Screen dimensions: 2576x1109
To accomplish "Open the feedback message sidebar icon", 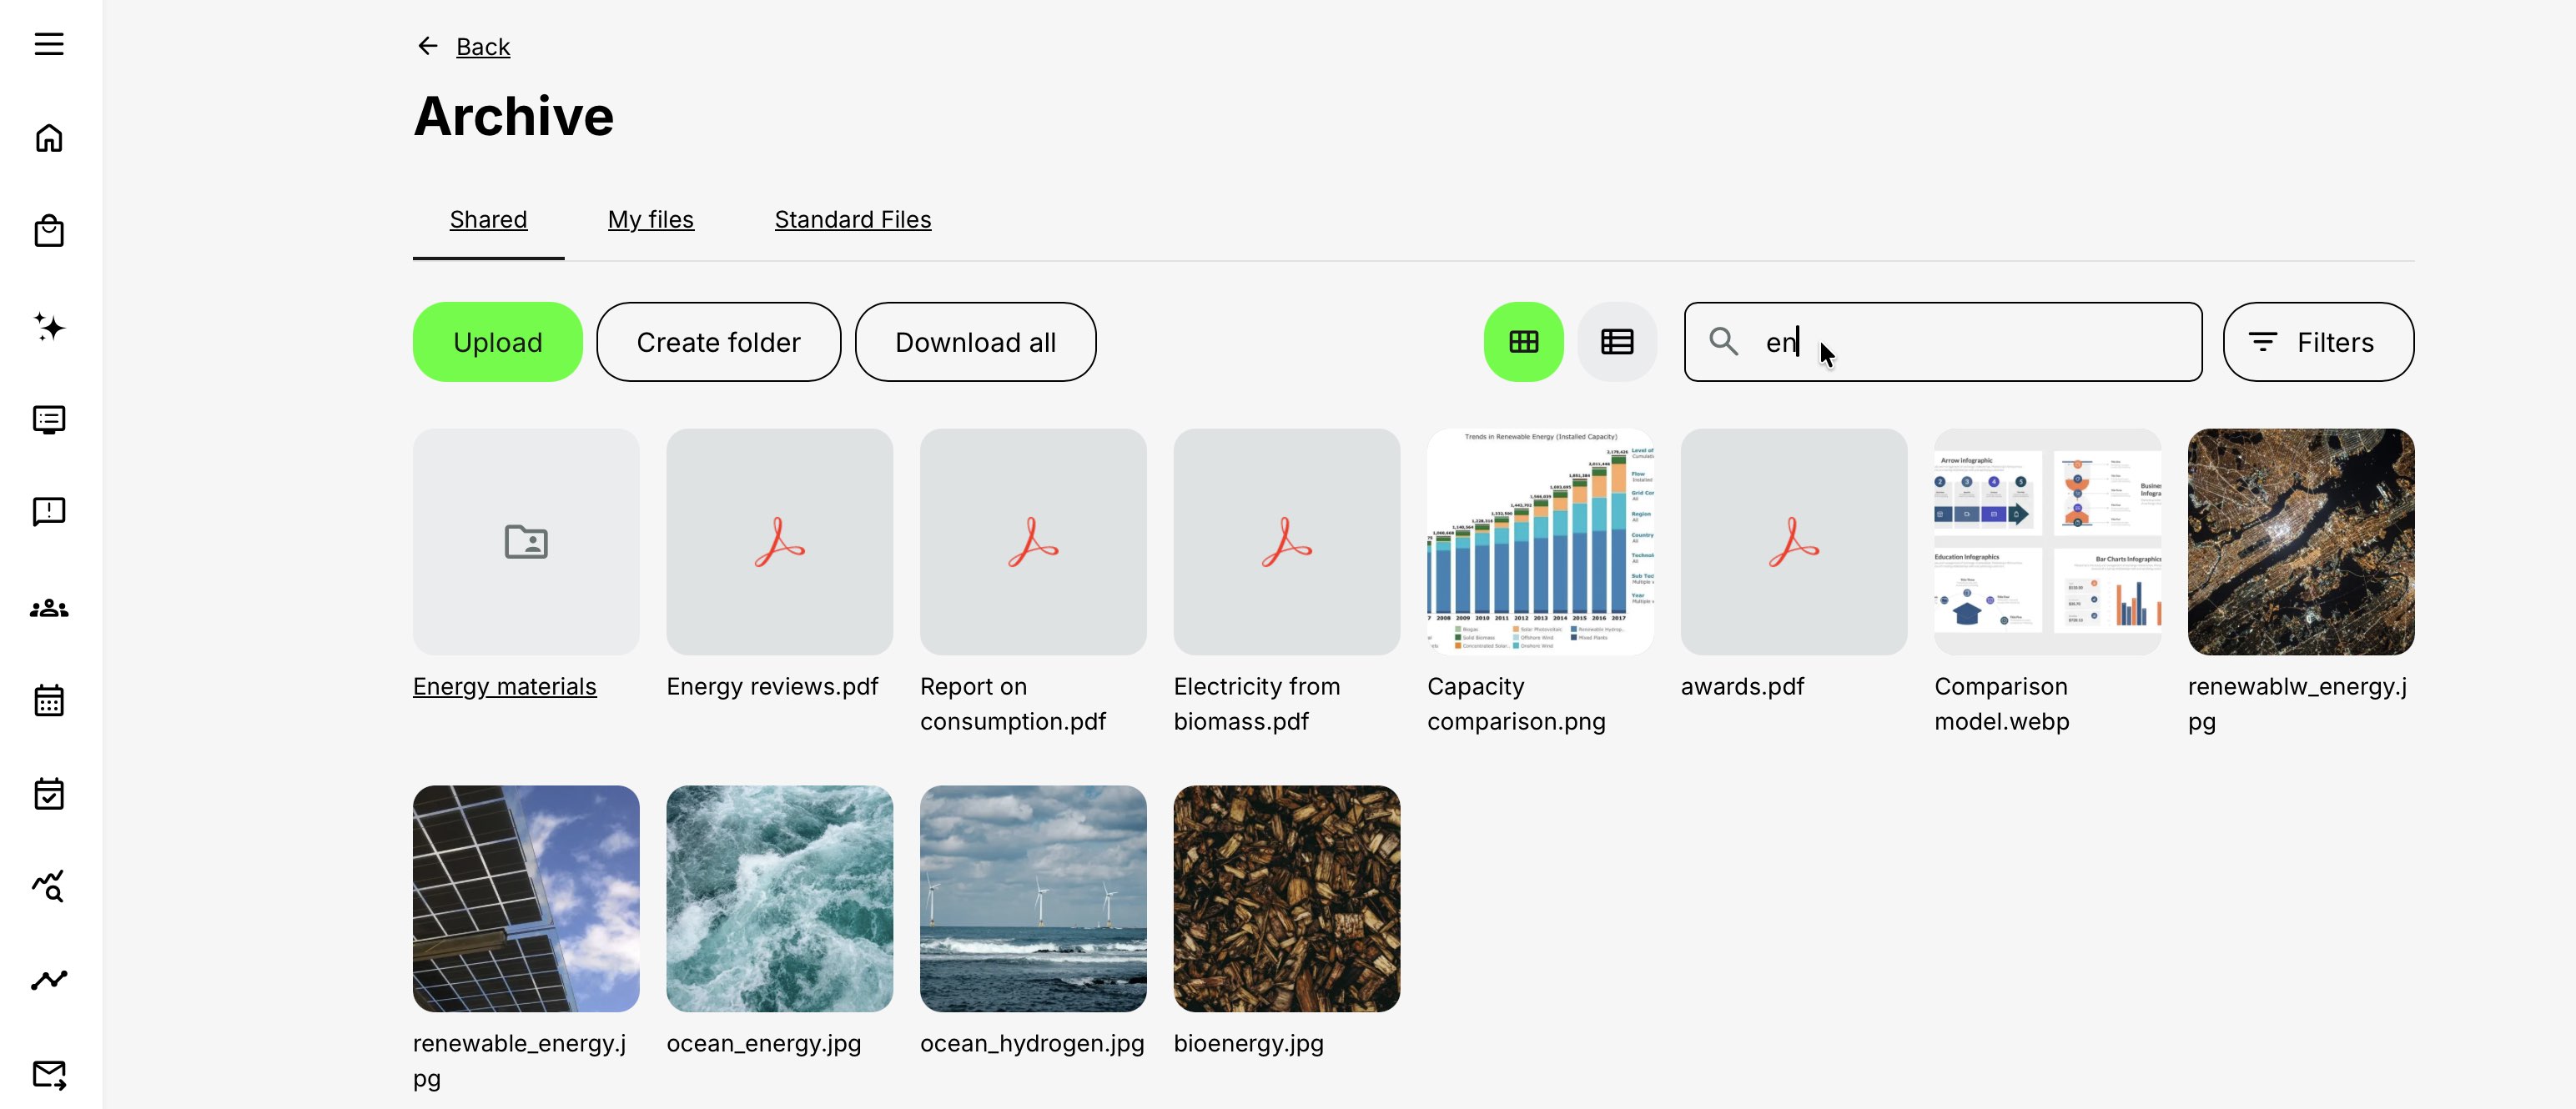I will coord(49,512).
